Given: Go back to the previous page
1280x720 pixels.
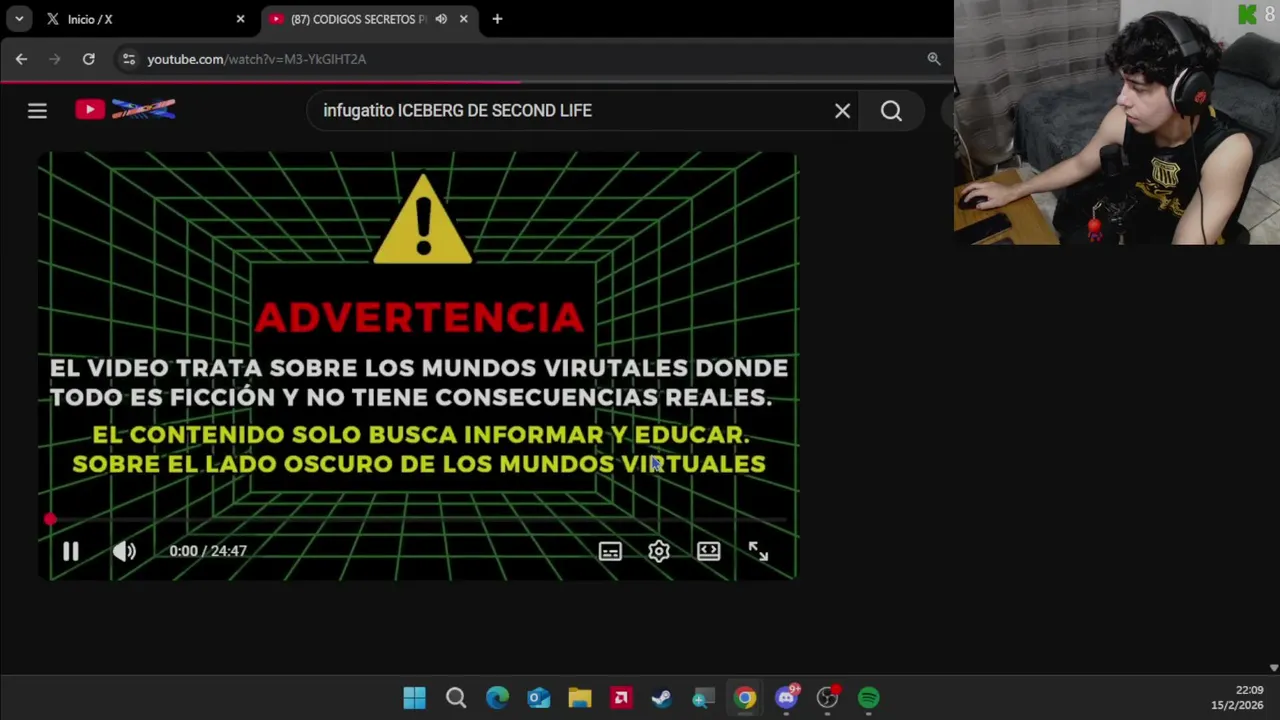Looking at the screenshot, I should click(x=21, y=59).
